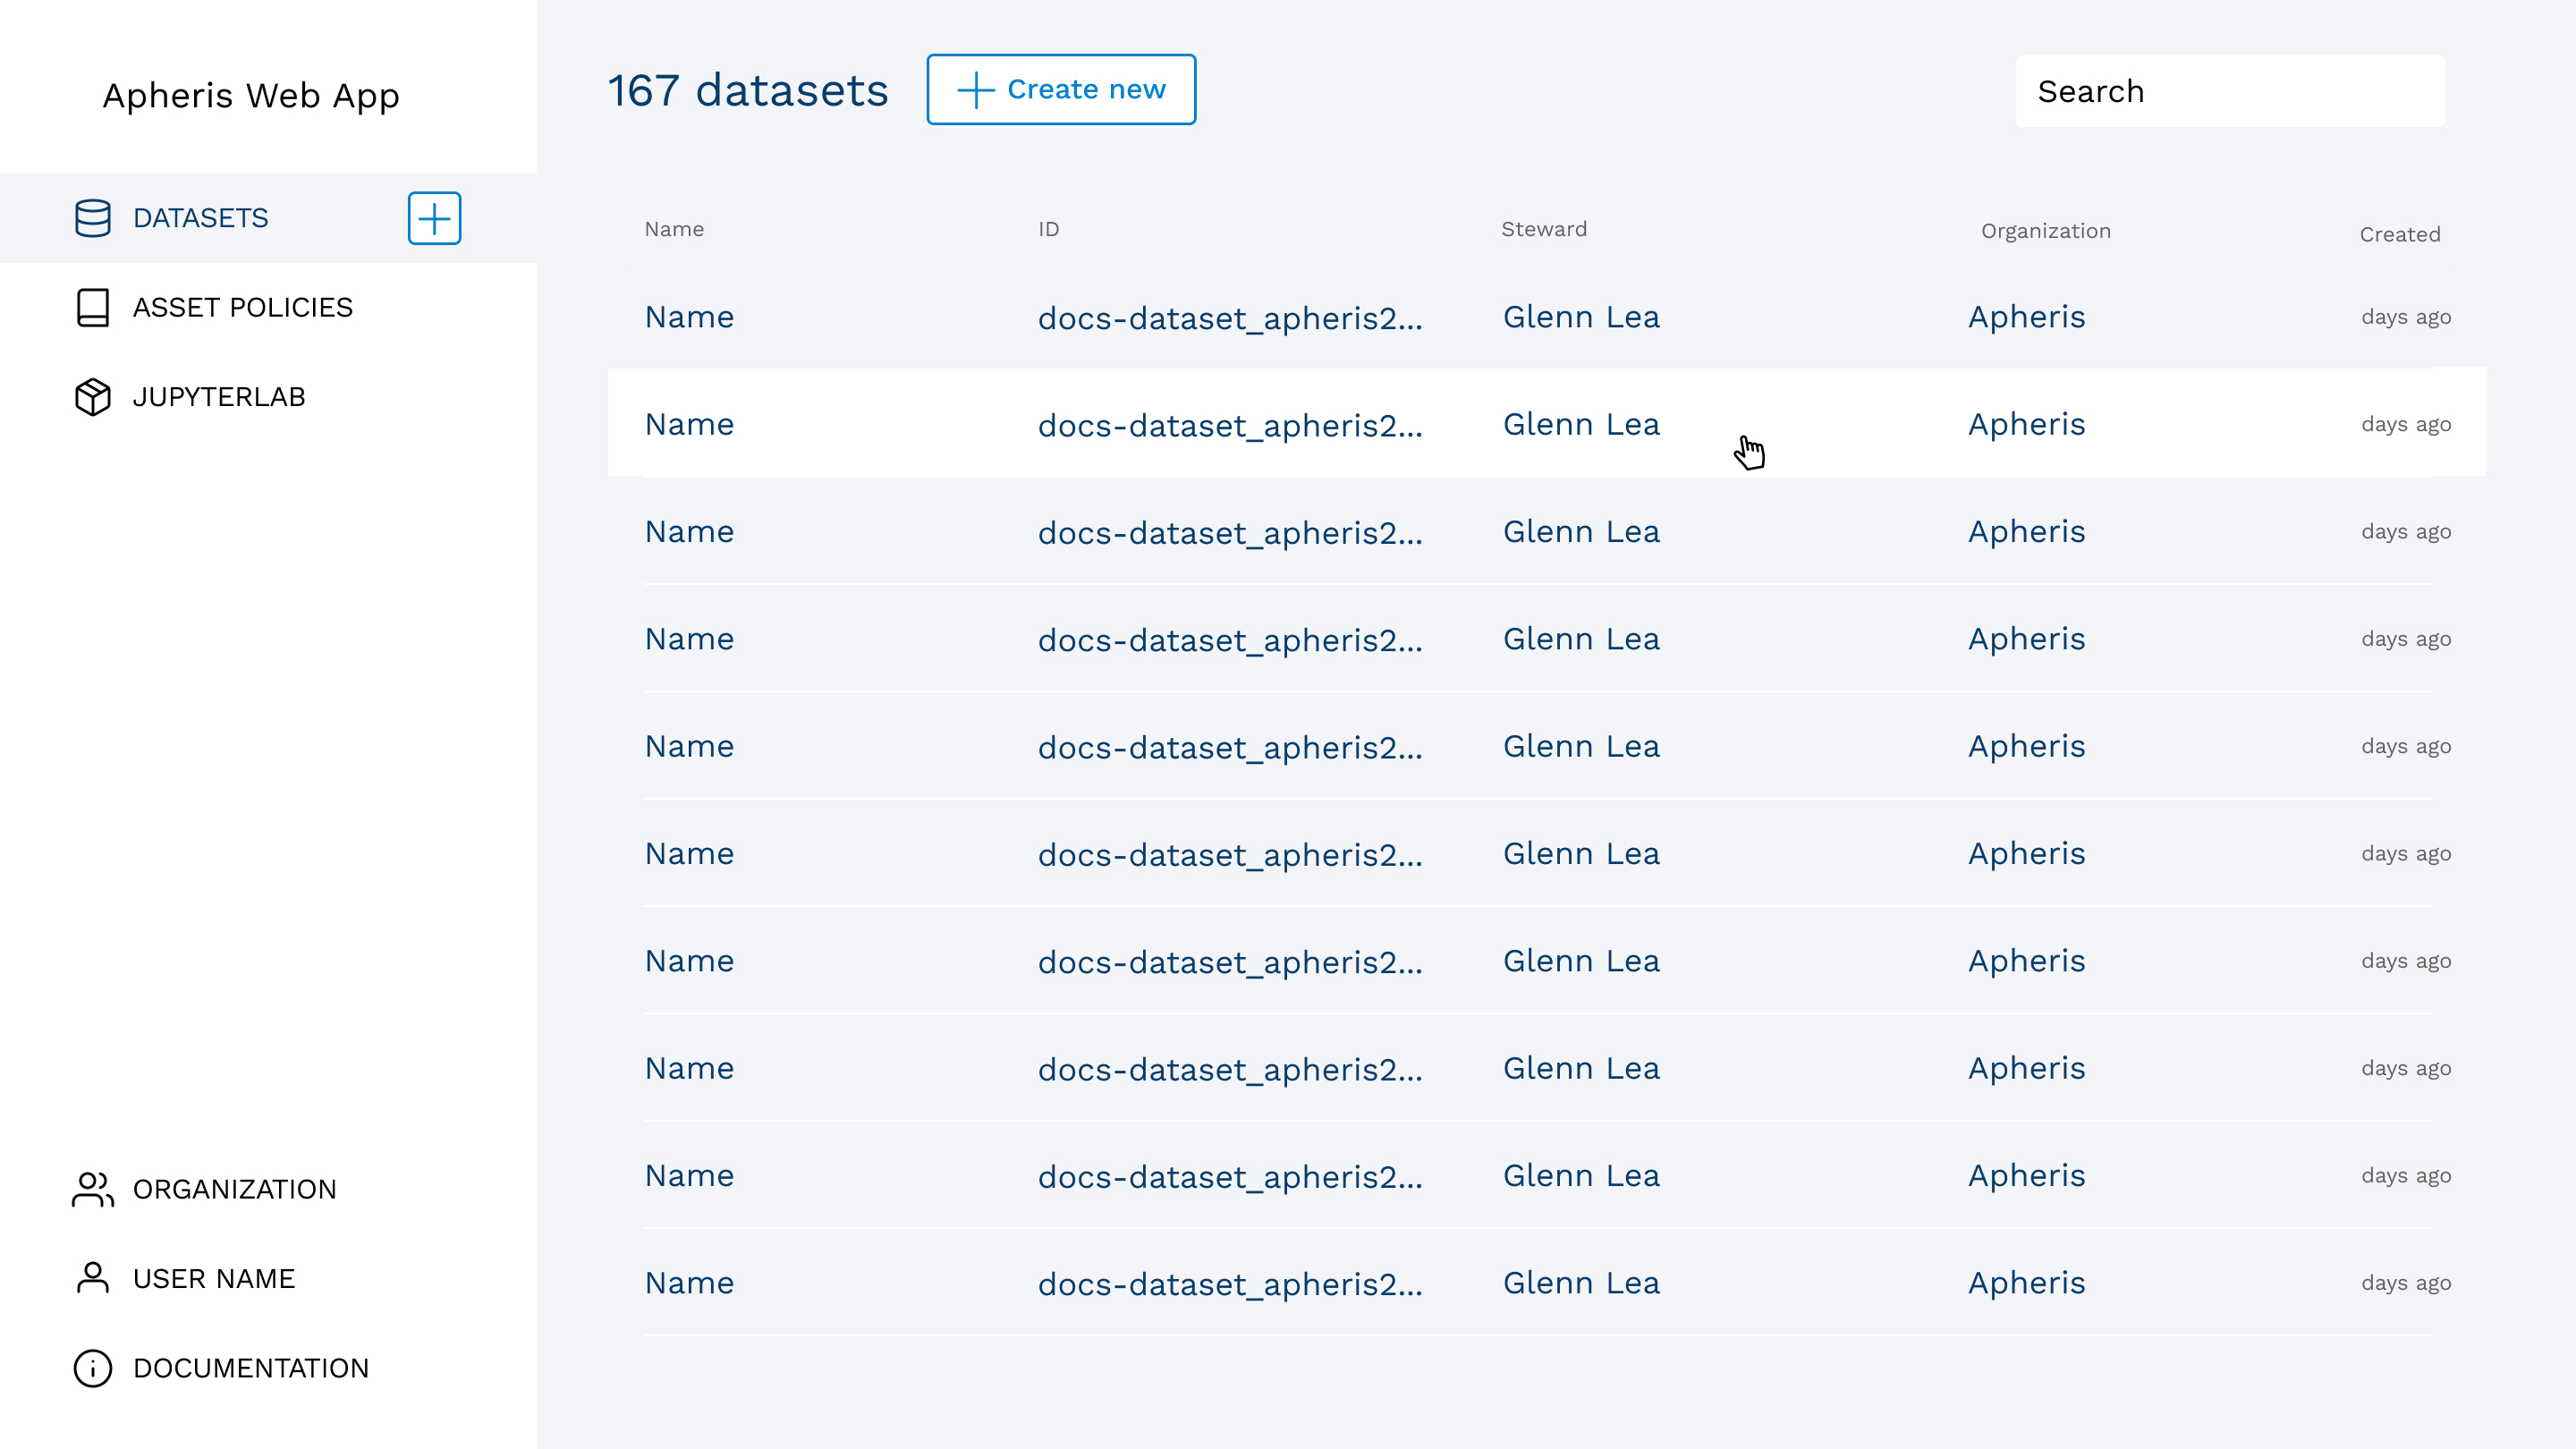Click the Created column header
The image size is (2576, 1449).
(2400, 234)
